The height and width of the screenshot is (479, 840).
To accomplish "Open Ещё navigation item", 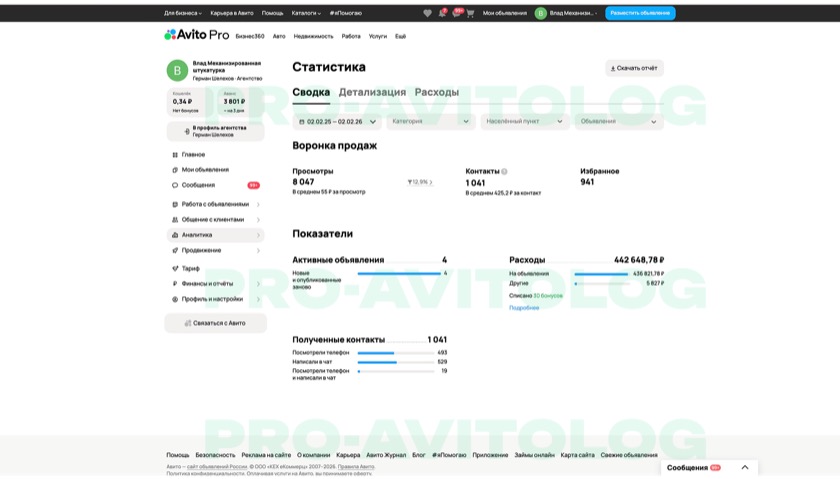I will pyautogui.click(x=401, y=36).
